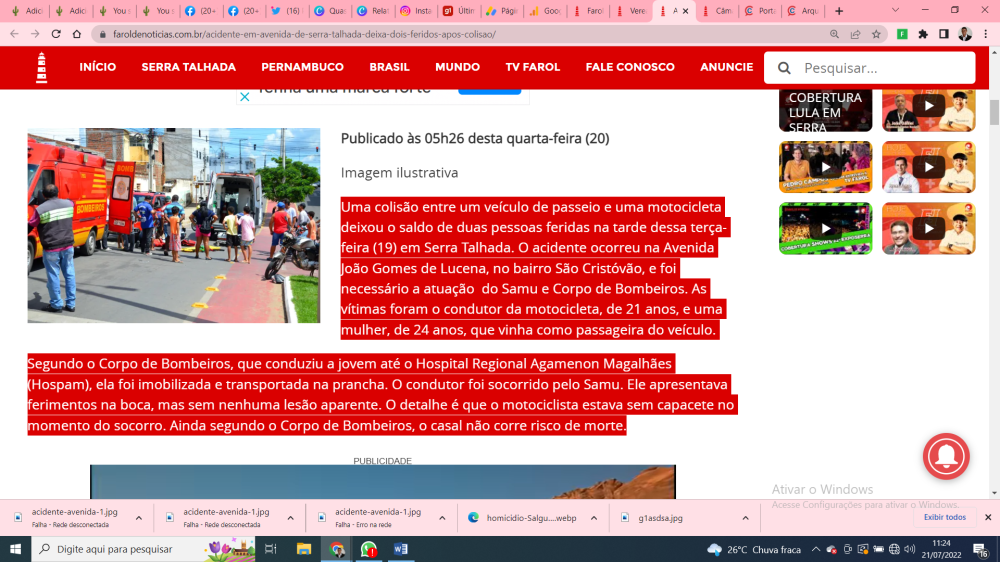Expand g1asdsa.jpg download options
Screen dimensions: 1000x562
coord(745,518)
